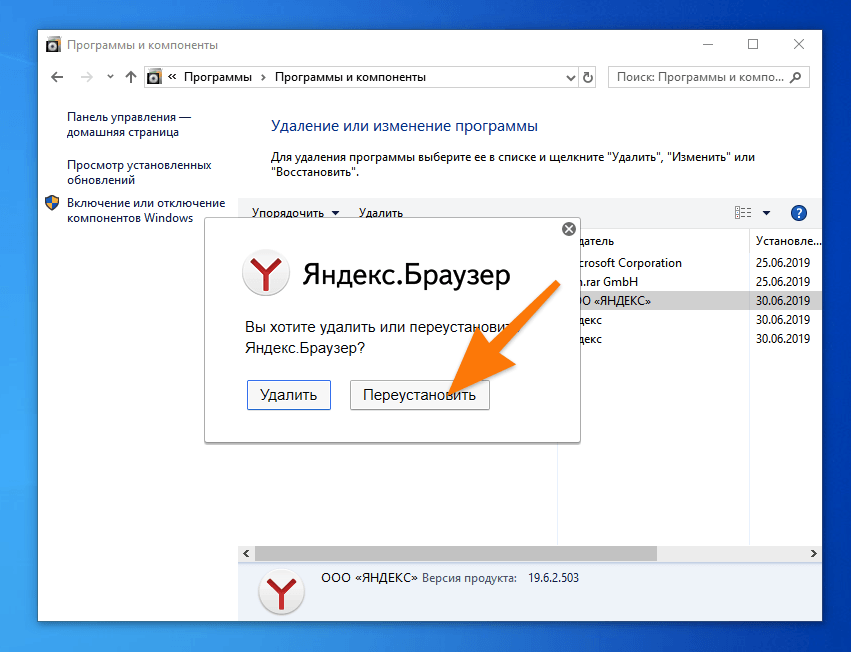This screenshot has height=652, width=851.
Task: Click the first 25.06.2019 date cell
Action: 783,263
